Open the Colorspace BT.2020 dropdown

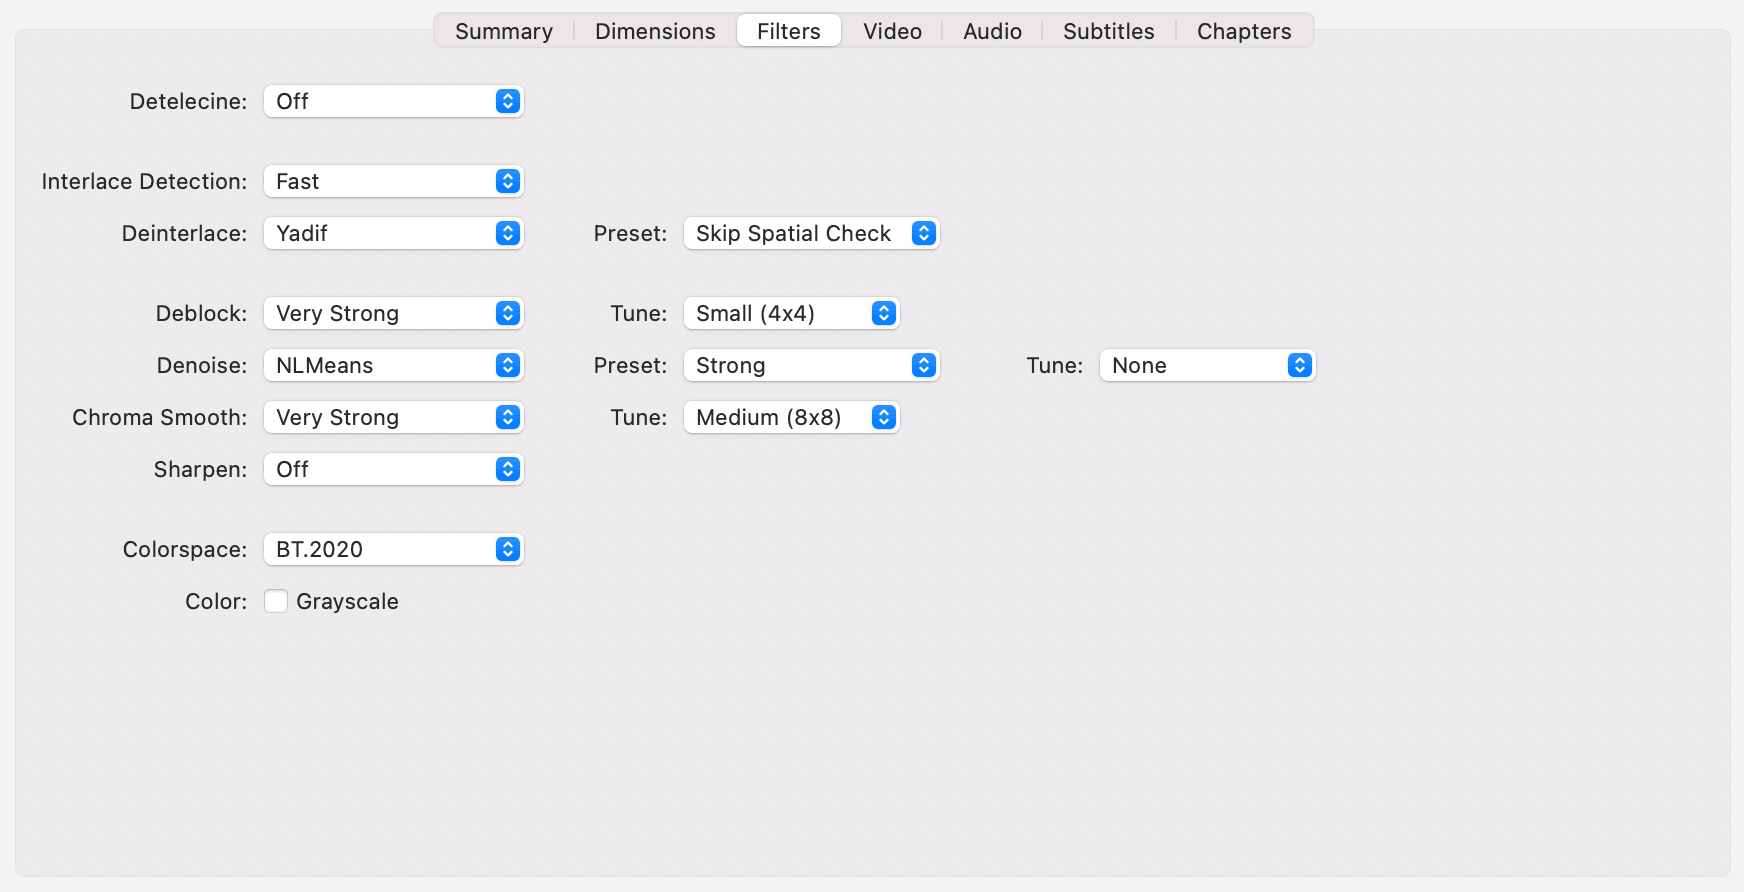(394, 549)
